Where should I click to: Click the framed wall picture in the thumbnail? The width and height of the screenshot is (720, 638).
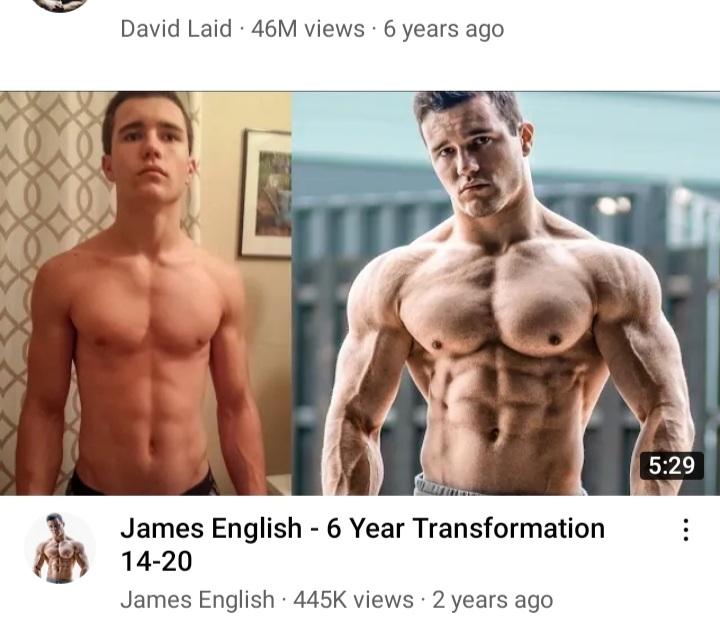point(266,193)
